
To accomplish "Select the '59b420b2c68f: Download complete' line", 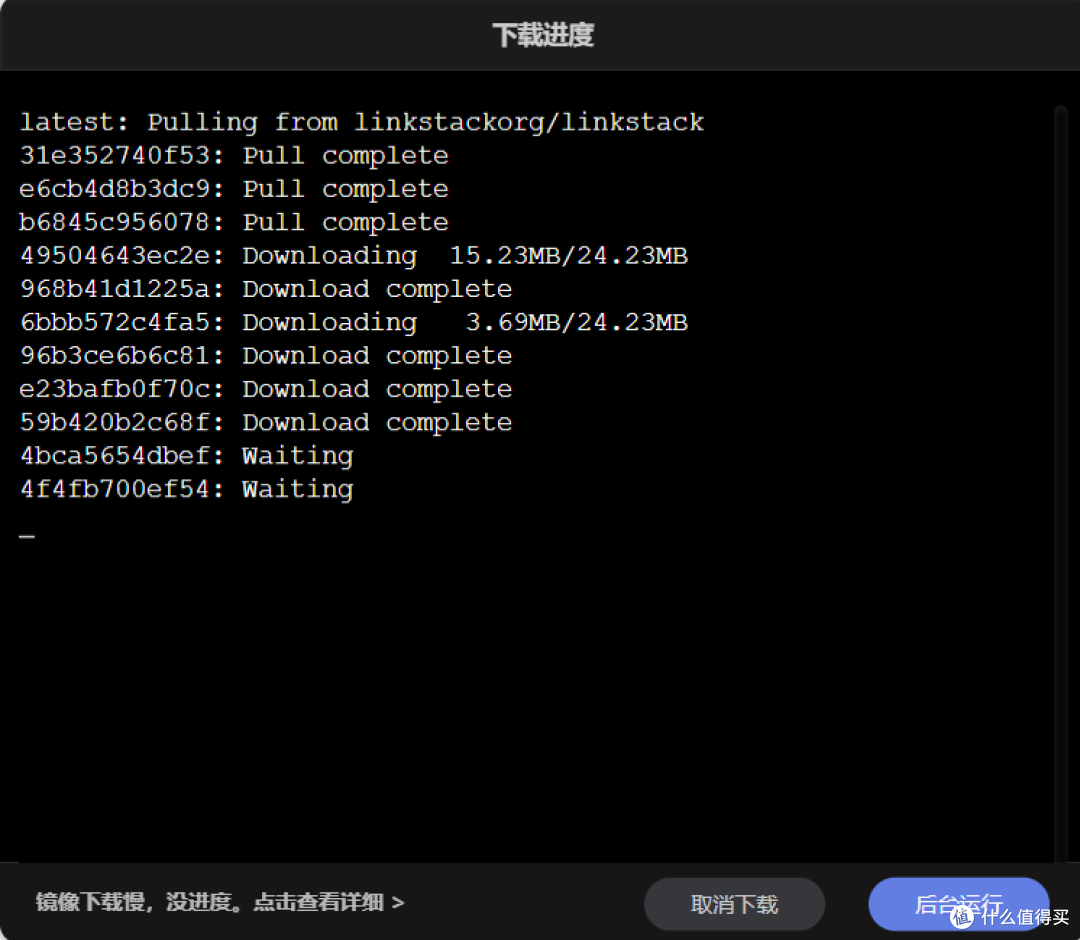I will [266, 422].
